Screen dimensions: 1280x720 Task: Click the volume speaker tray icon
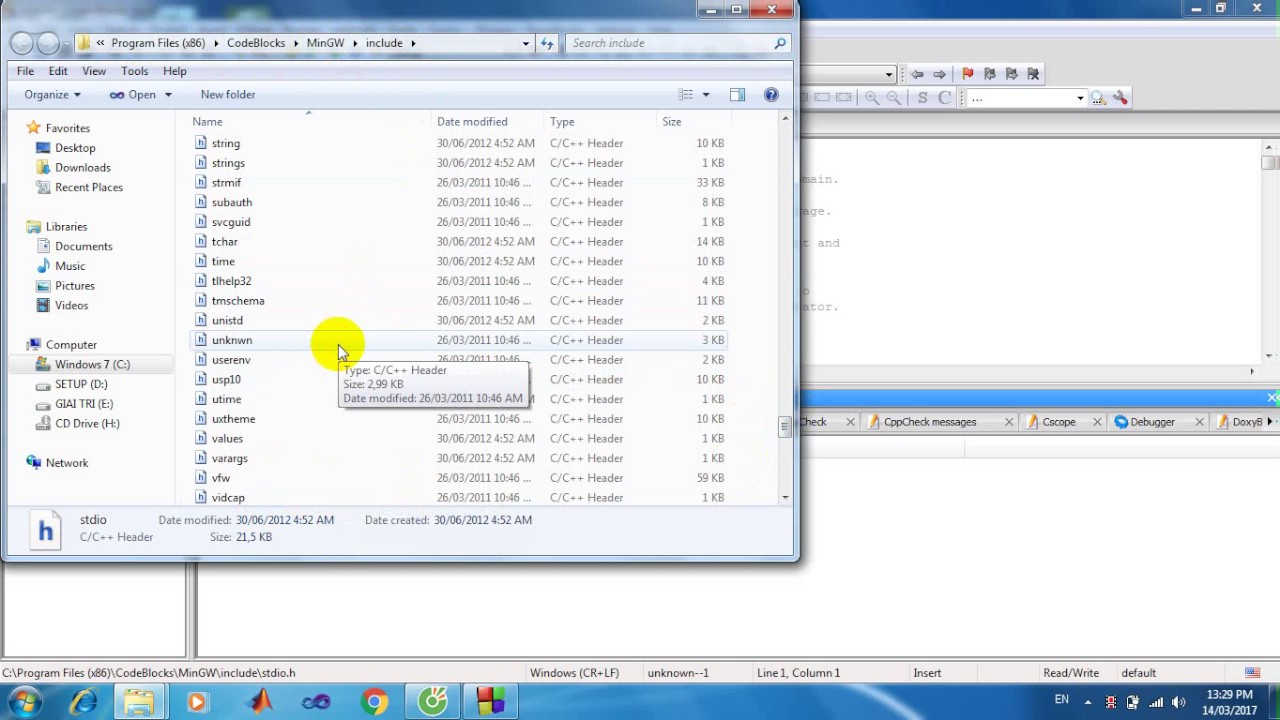(1178, 702)
